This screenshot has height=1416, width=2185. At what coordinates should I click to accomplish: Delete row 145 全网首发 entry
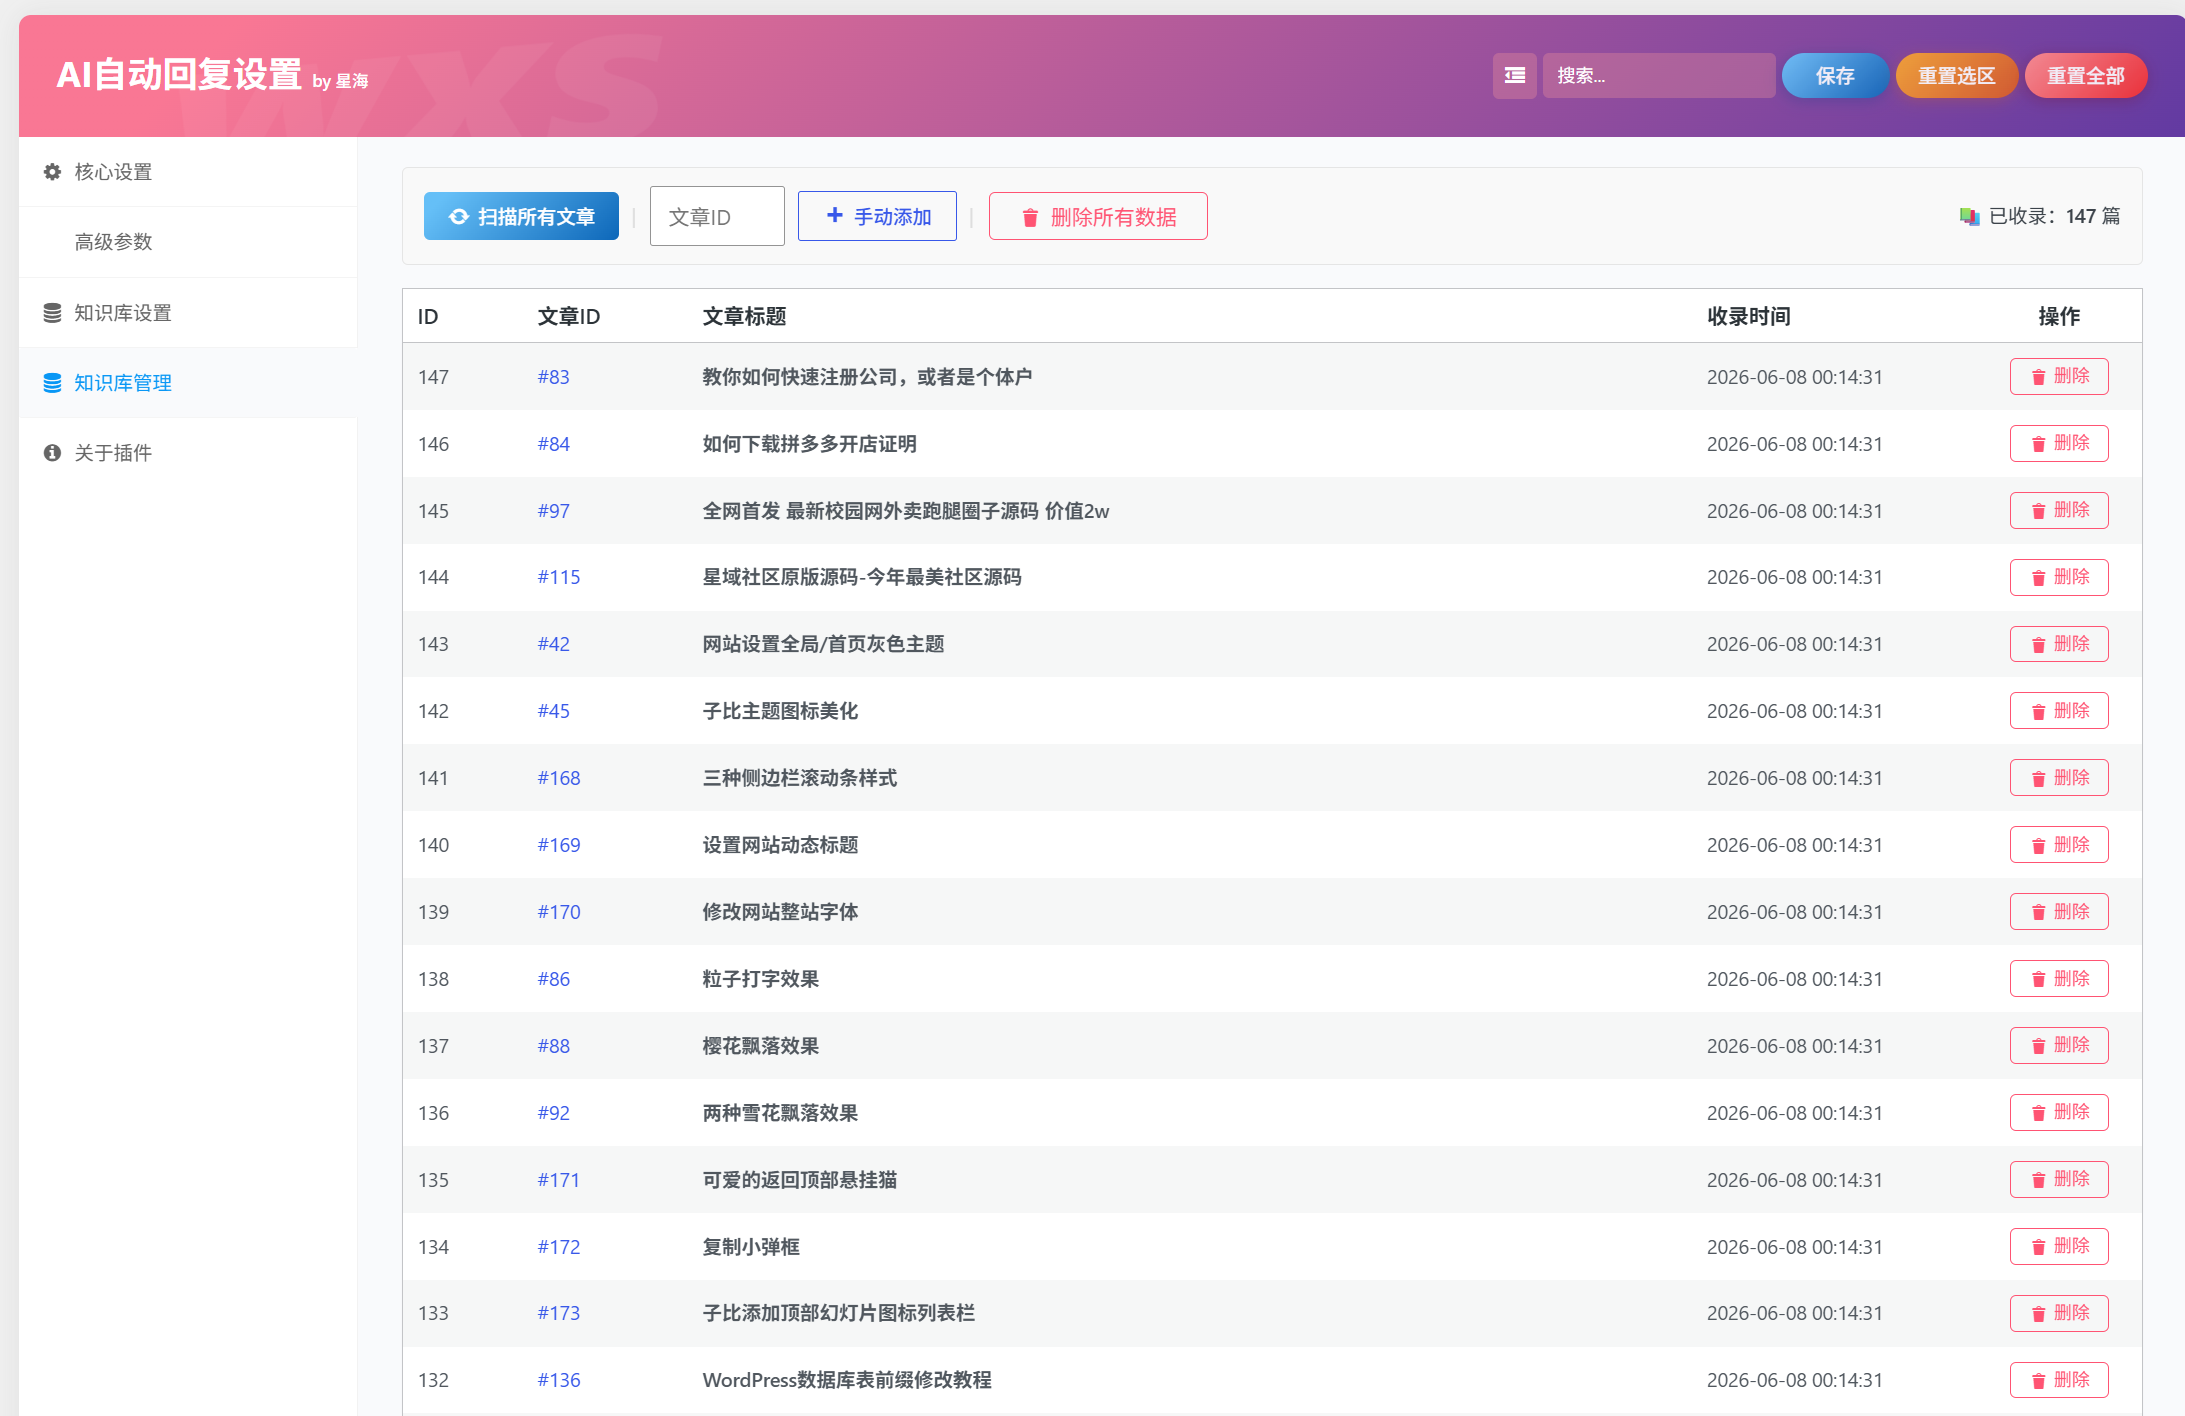[2059, 511]
